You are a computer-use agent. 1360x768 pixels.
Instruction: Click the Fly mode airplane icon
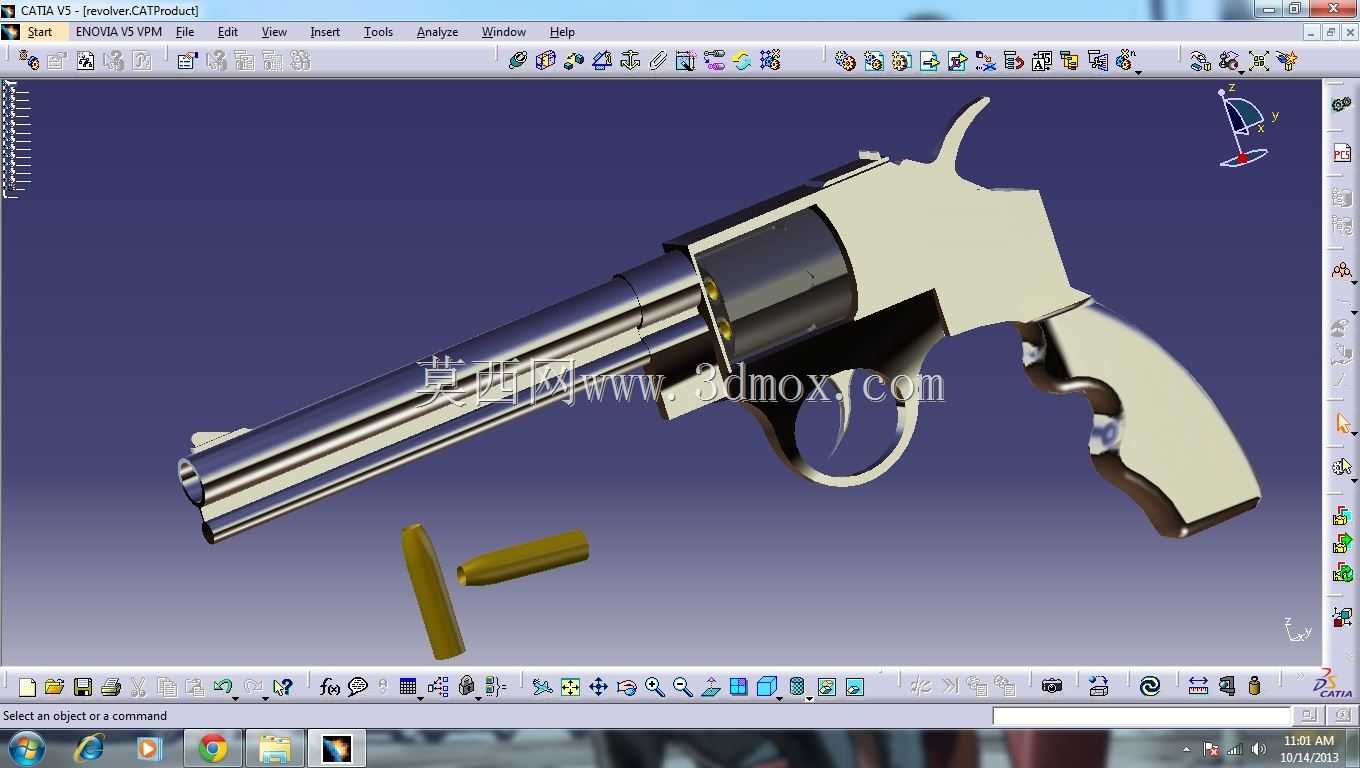(542, 687)
